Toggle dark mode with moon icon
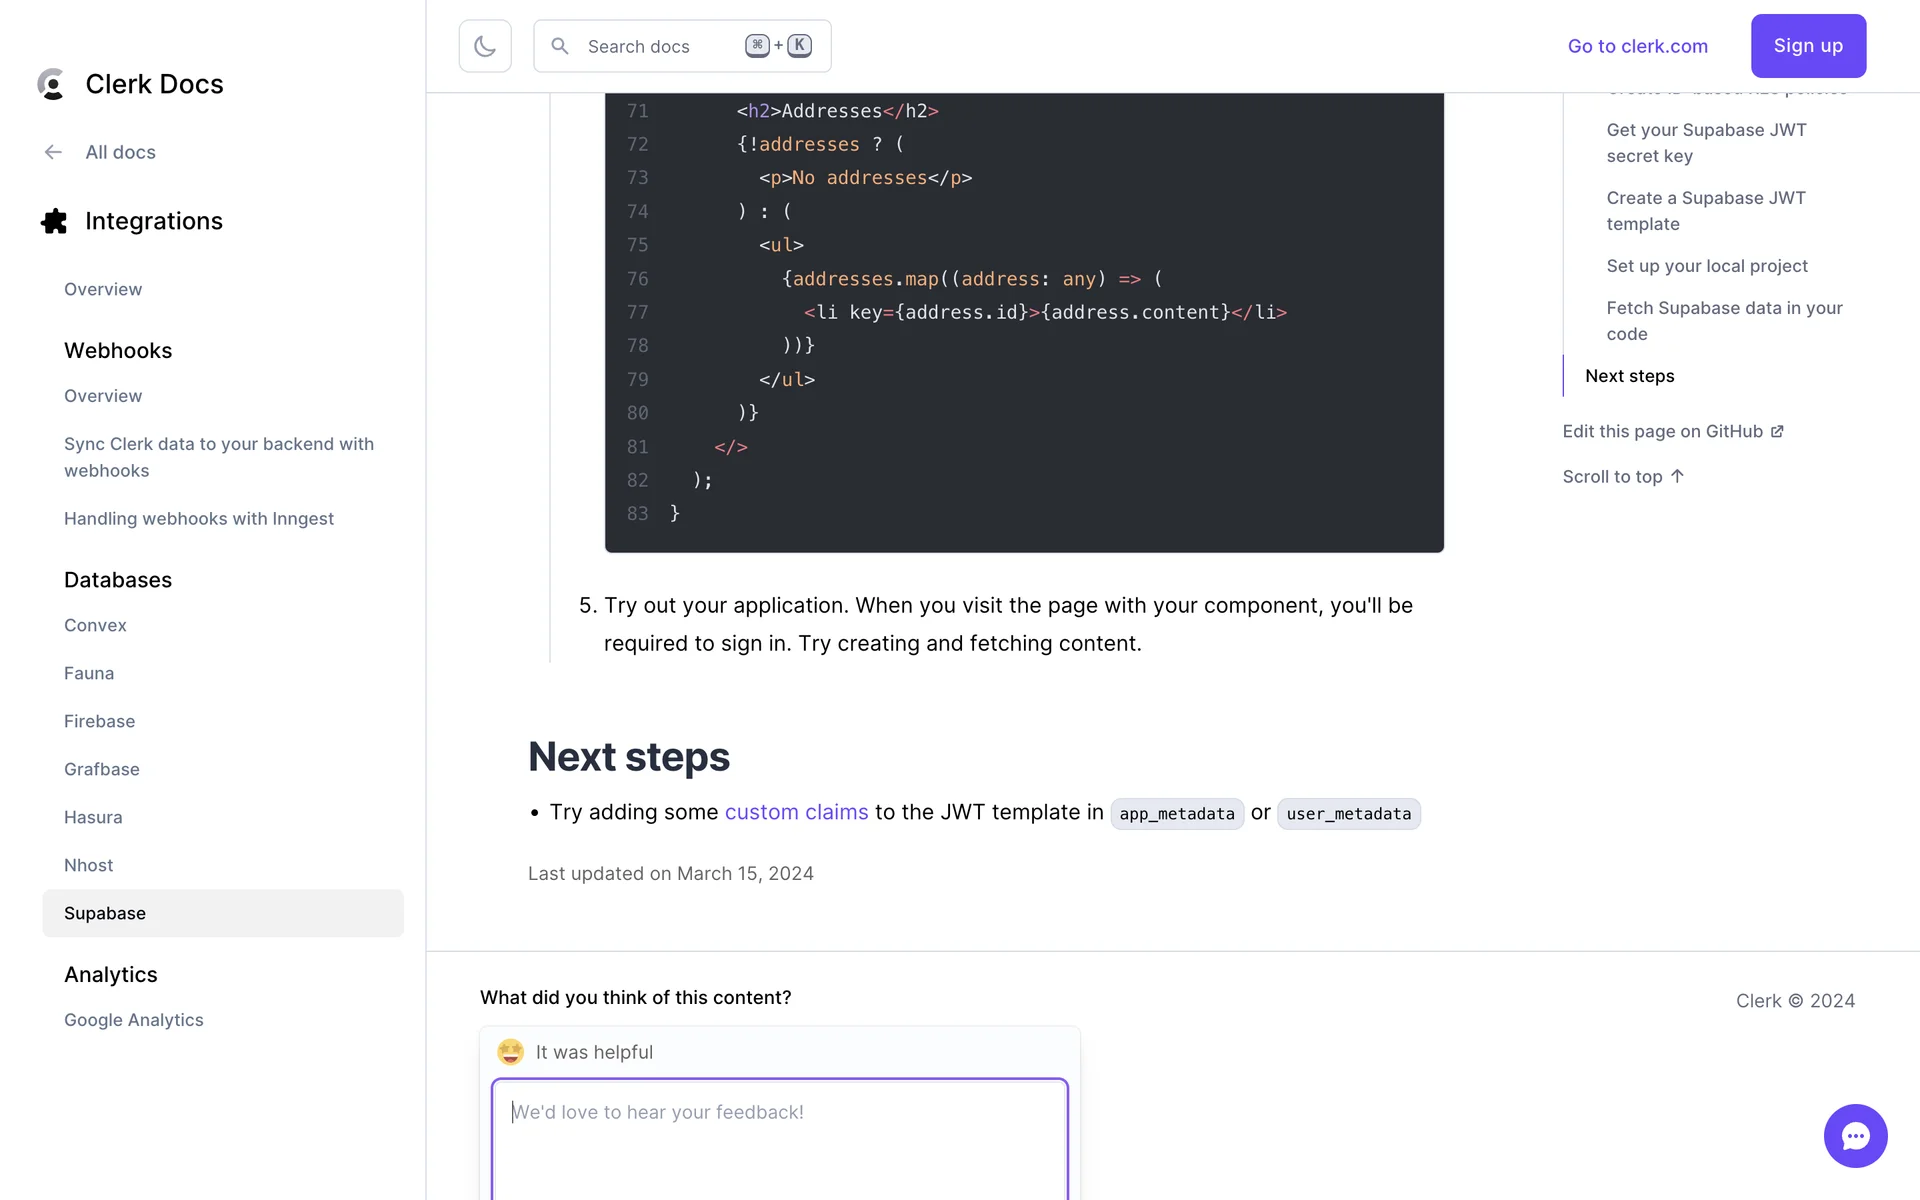This screenshot has width=1920, height=1200. (x=485, y=46)
